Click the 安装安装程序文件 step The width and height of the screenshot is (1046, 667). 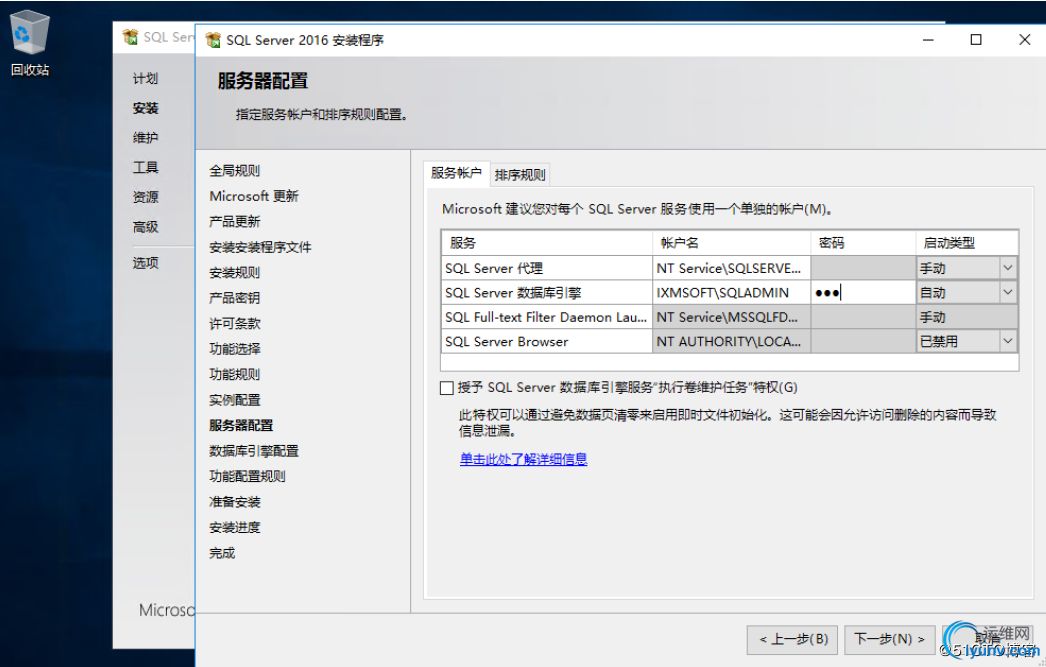260,247
